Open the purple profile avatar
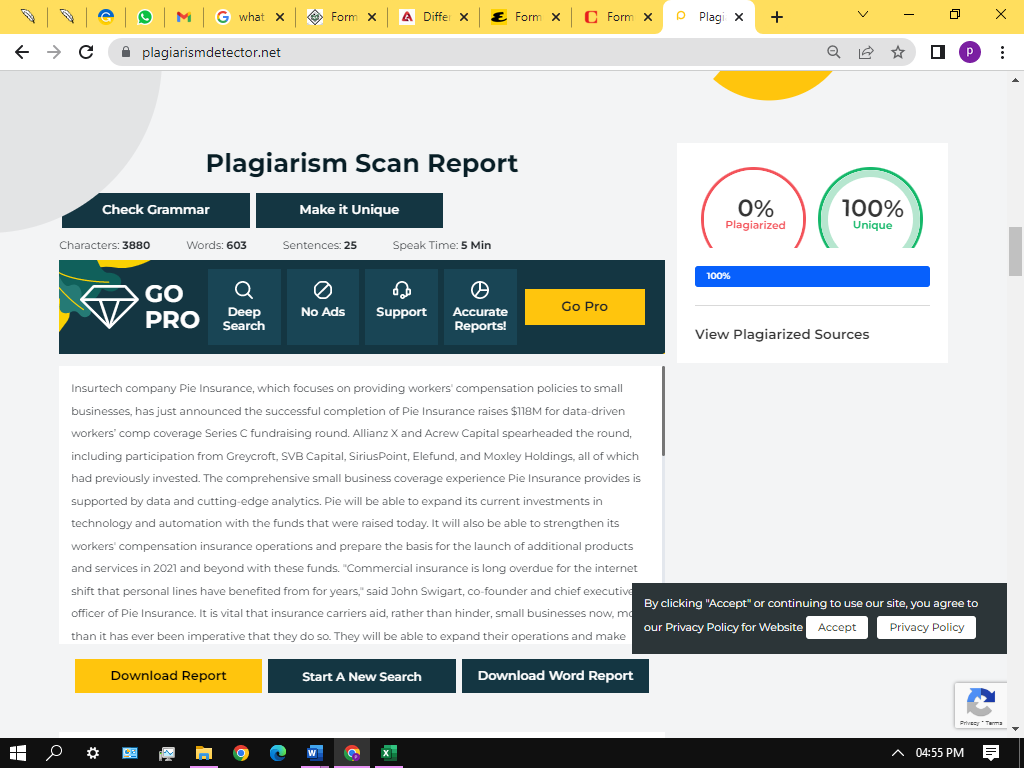The image size is (1024, 768). [970, 52]
